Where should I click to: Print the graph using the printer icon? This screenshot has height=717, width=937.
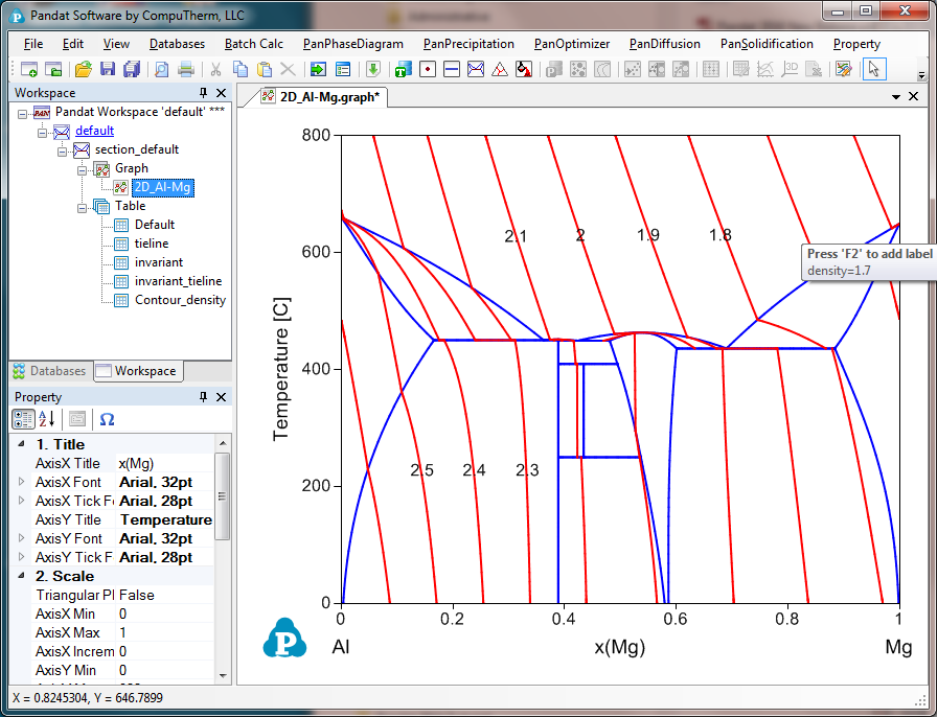[186, 69]
